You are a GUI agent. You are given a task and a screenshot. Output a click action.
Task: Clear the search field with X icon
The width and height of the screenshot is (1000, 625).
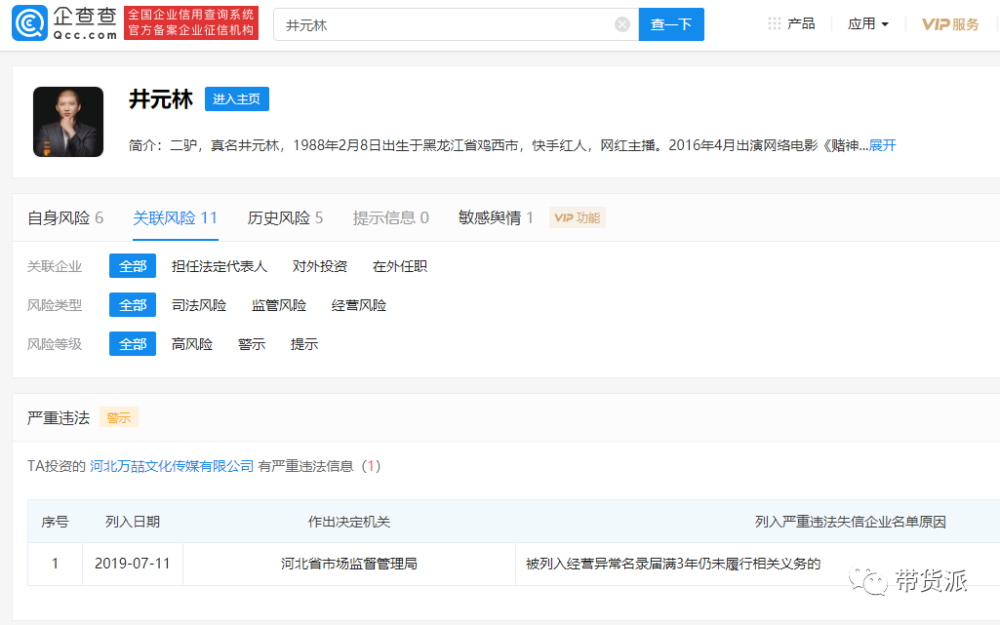pos(622,25)
